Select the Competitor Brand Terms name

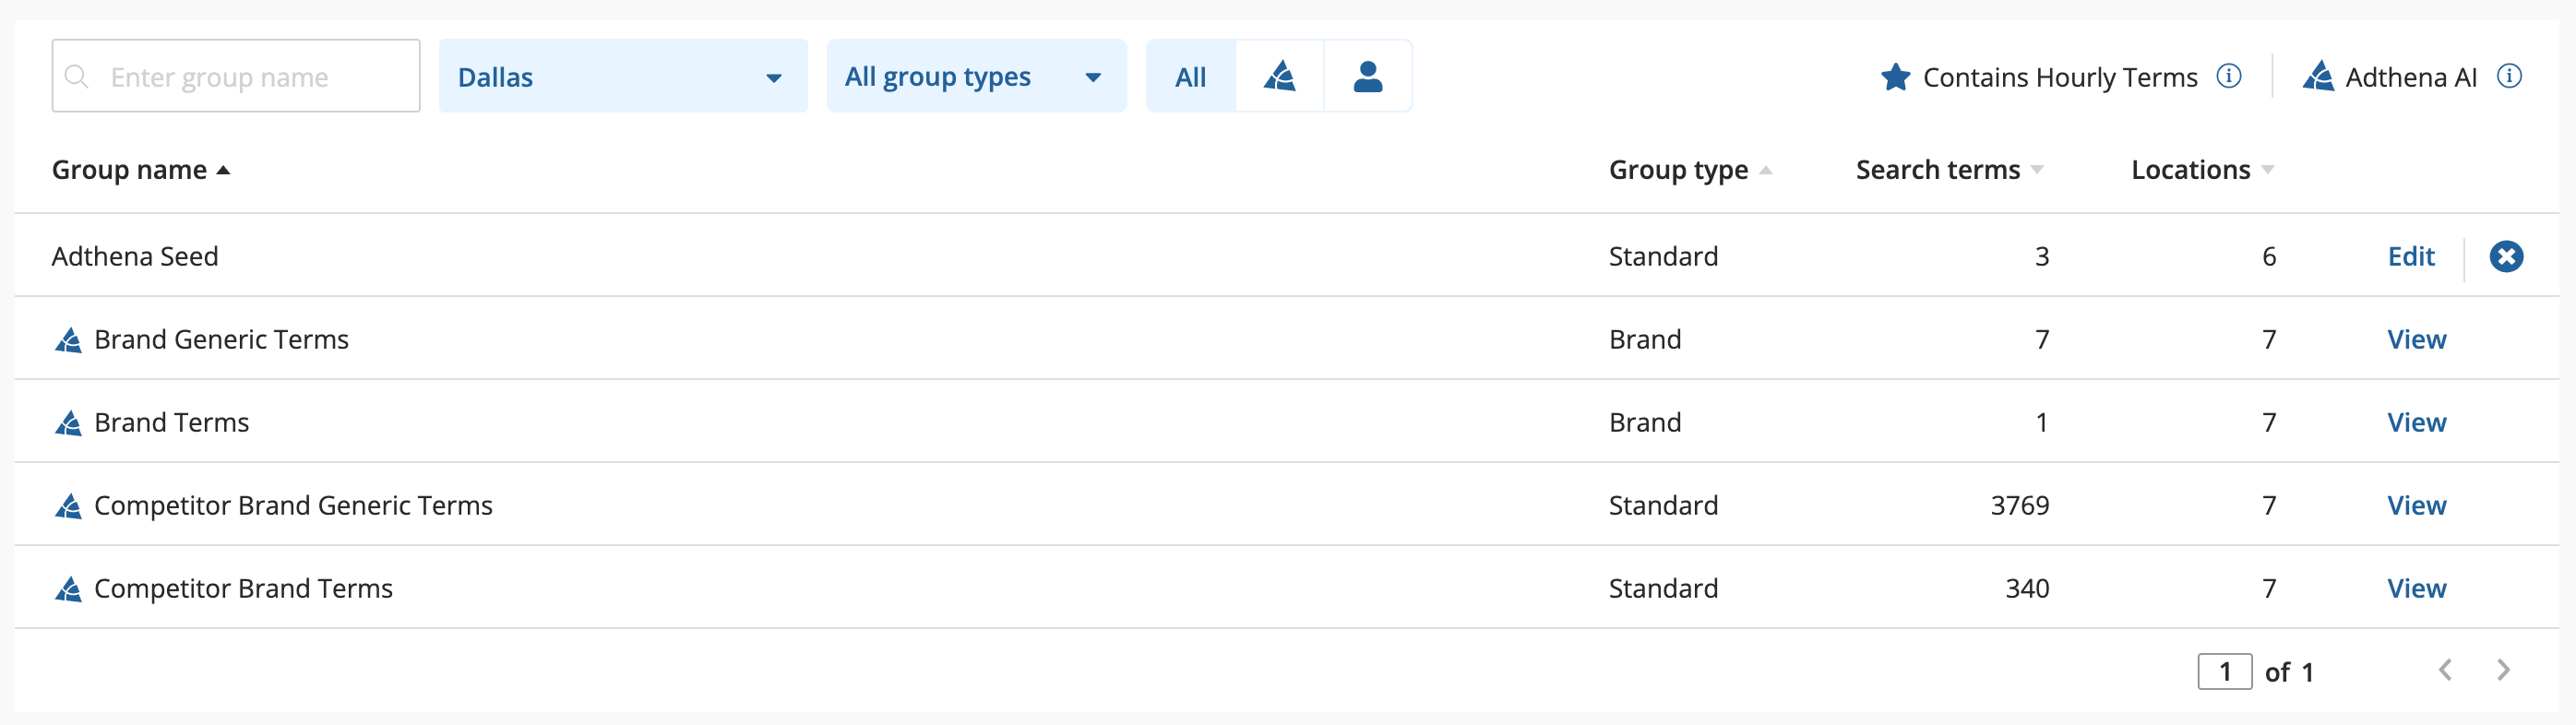[x=243, y=589]
